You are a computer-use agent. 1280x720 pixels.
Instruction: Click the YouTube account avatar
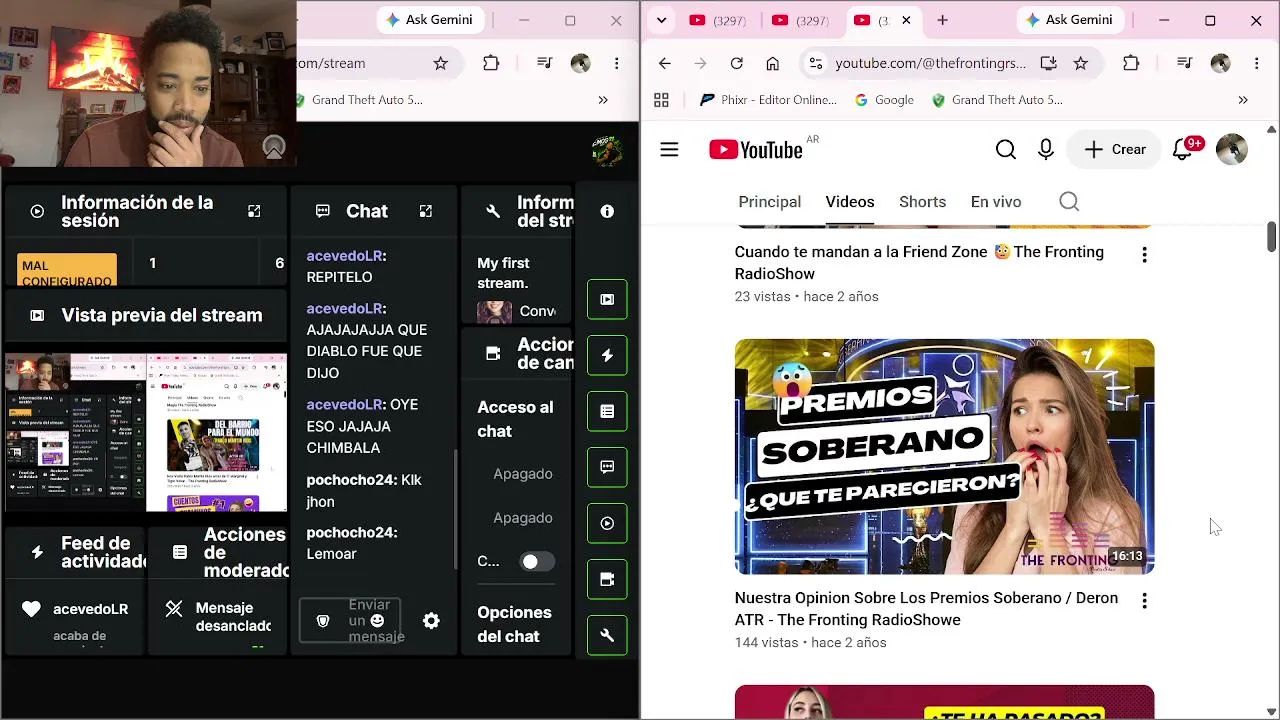pos(1232,150)
